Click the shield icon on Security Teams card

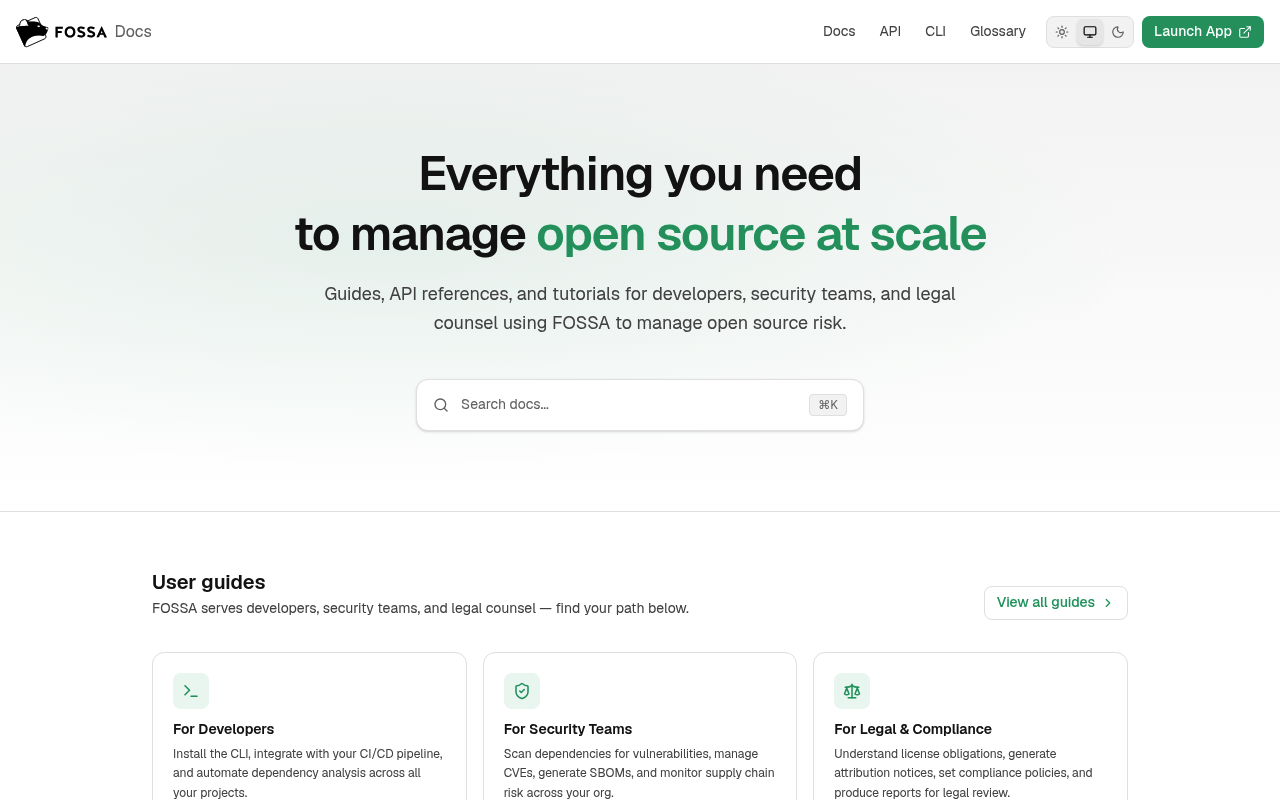tap(522, 691)
